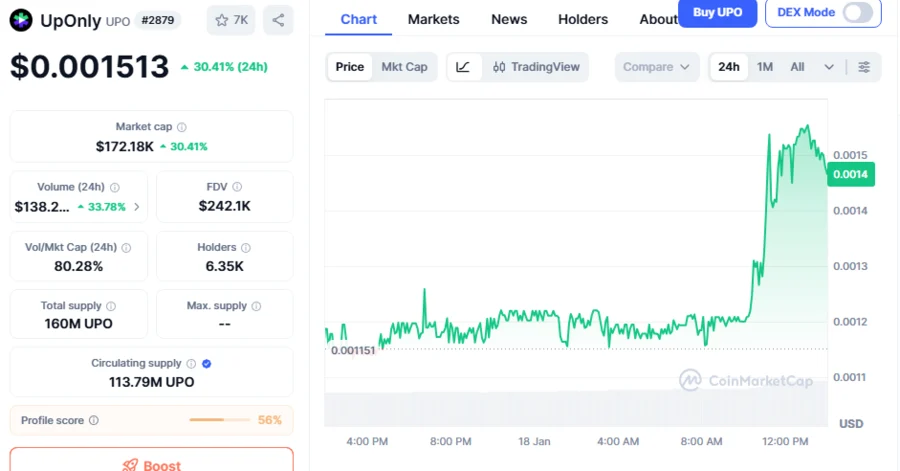Add UPO to watchlist with star
900x471 pixels.
click(231, 20)
